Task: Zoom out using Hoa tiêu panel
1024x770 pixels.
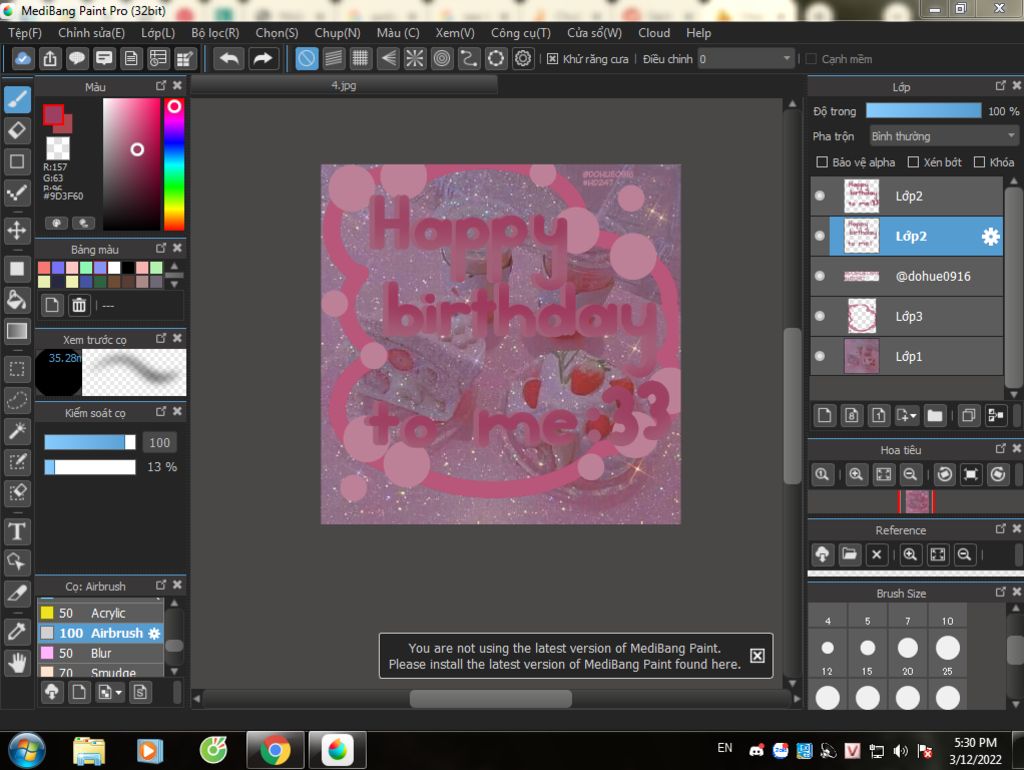Action: click(x=910, y=475)
